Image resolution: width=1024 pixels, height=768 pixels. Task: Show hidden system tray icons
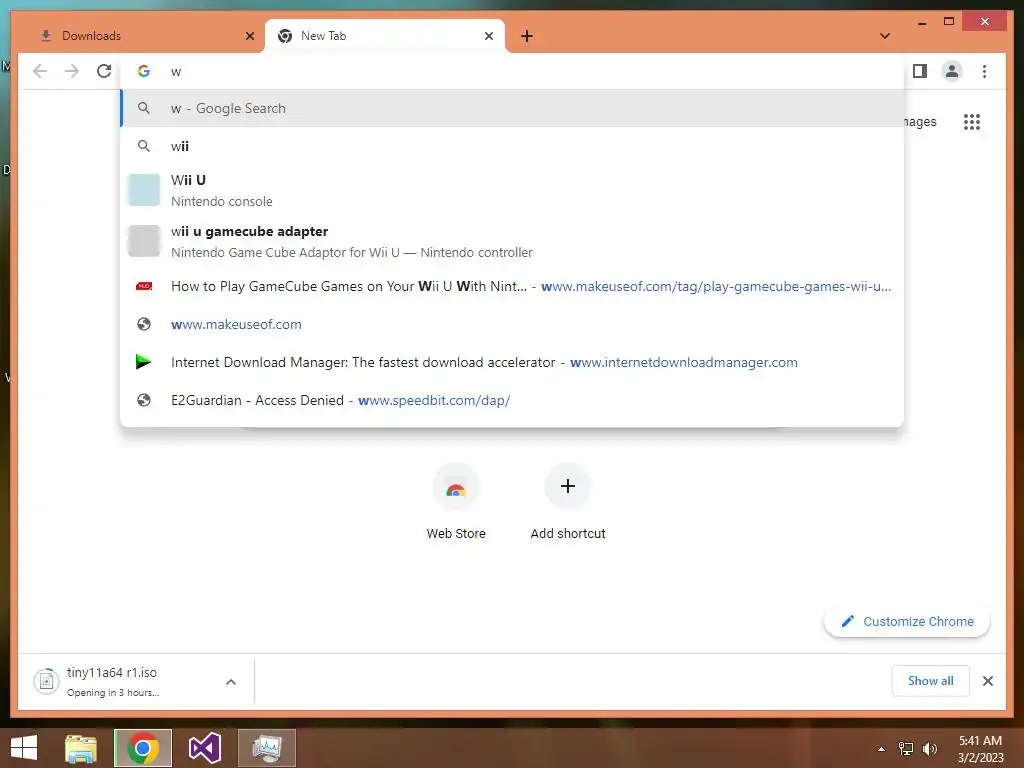[882, 749]
